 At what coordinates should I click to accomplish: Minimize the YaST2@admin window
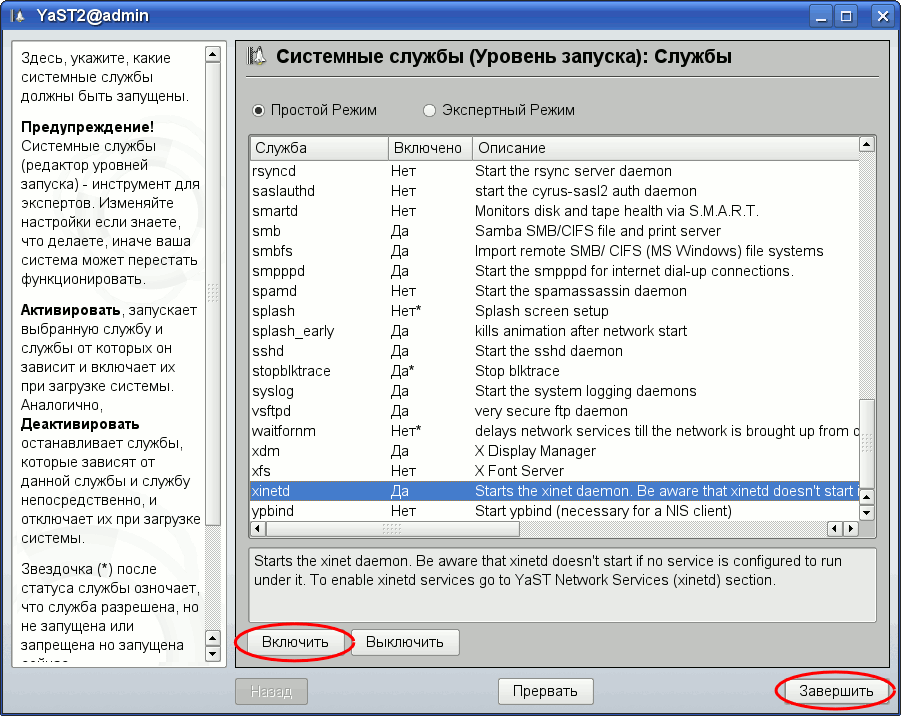pyautogui.click(x=821, y=16)
